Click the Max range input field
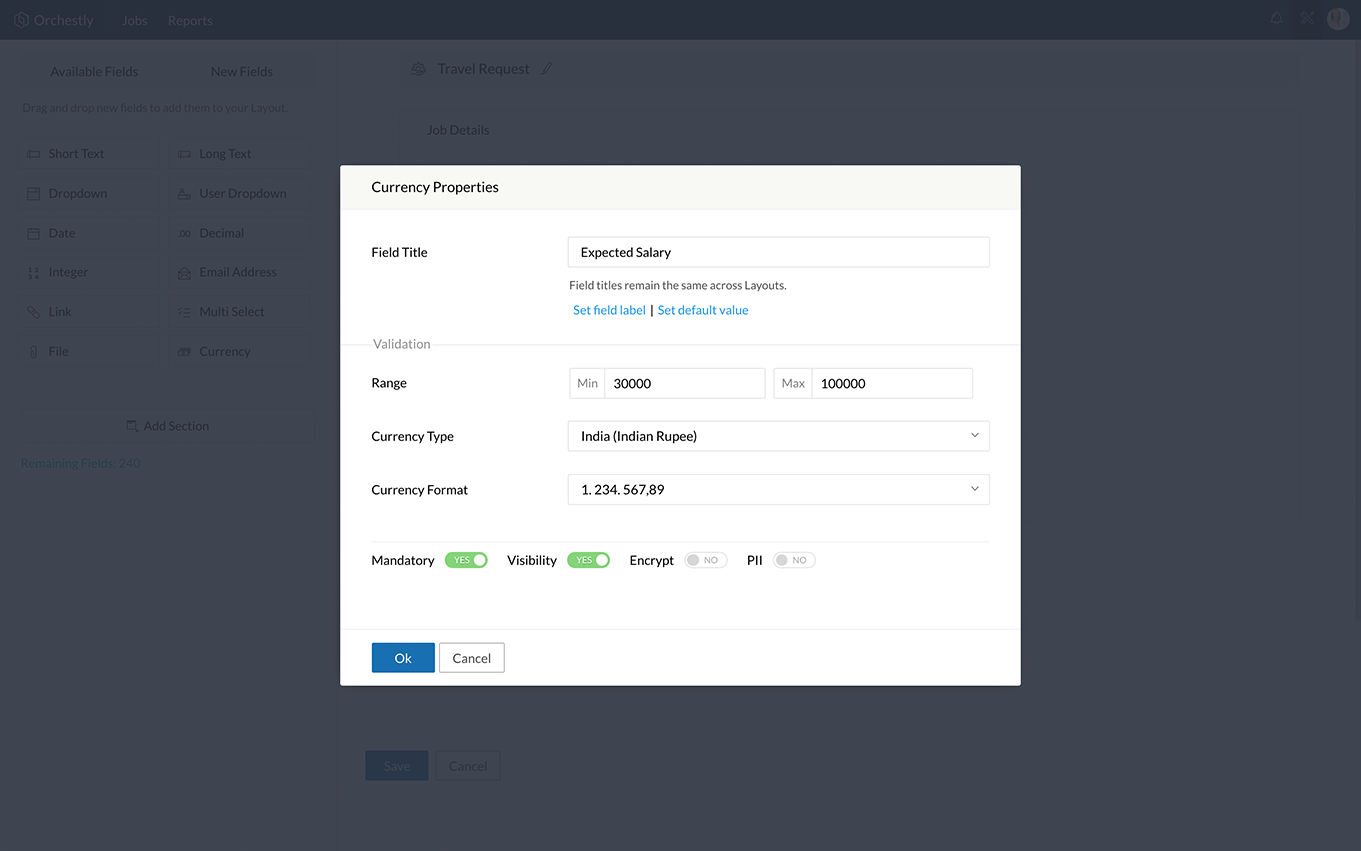This screenshot has height=851, width=1361. pos(891,383)
